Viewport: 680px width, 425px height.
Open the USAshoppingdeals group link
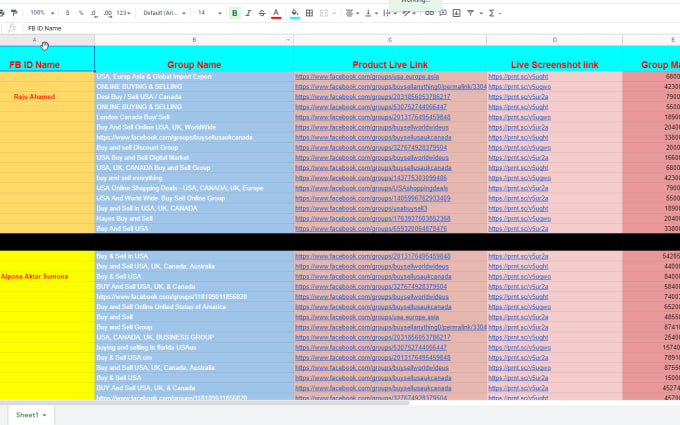coord(372,188)
